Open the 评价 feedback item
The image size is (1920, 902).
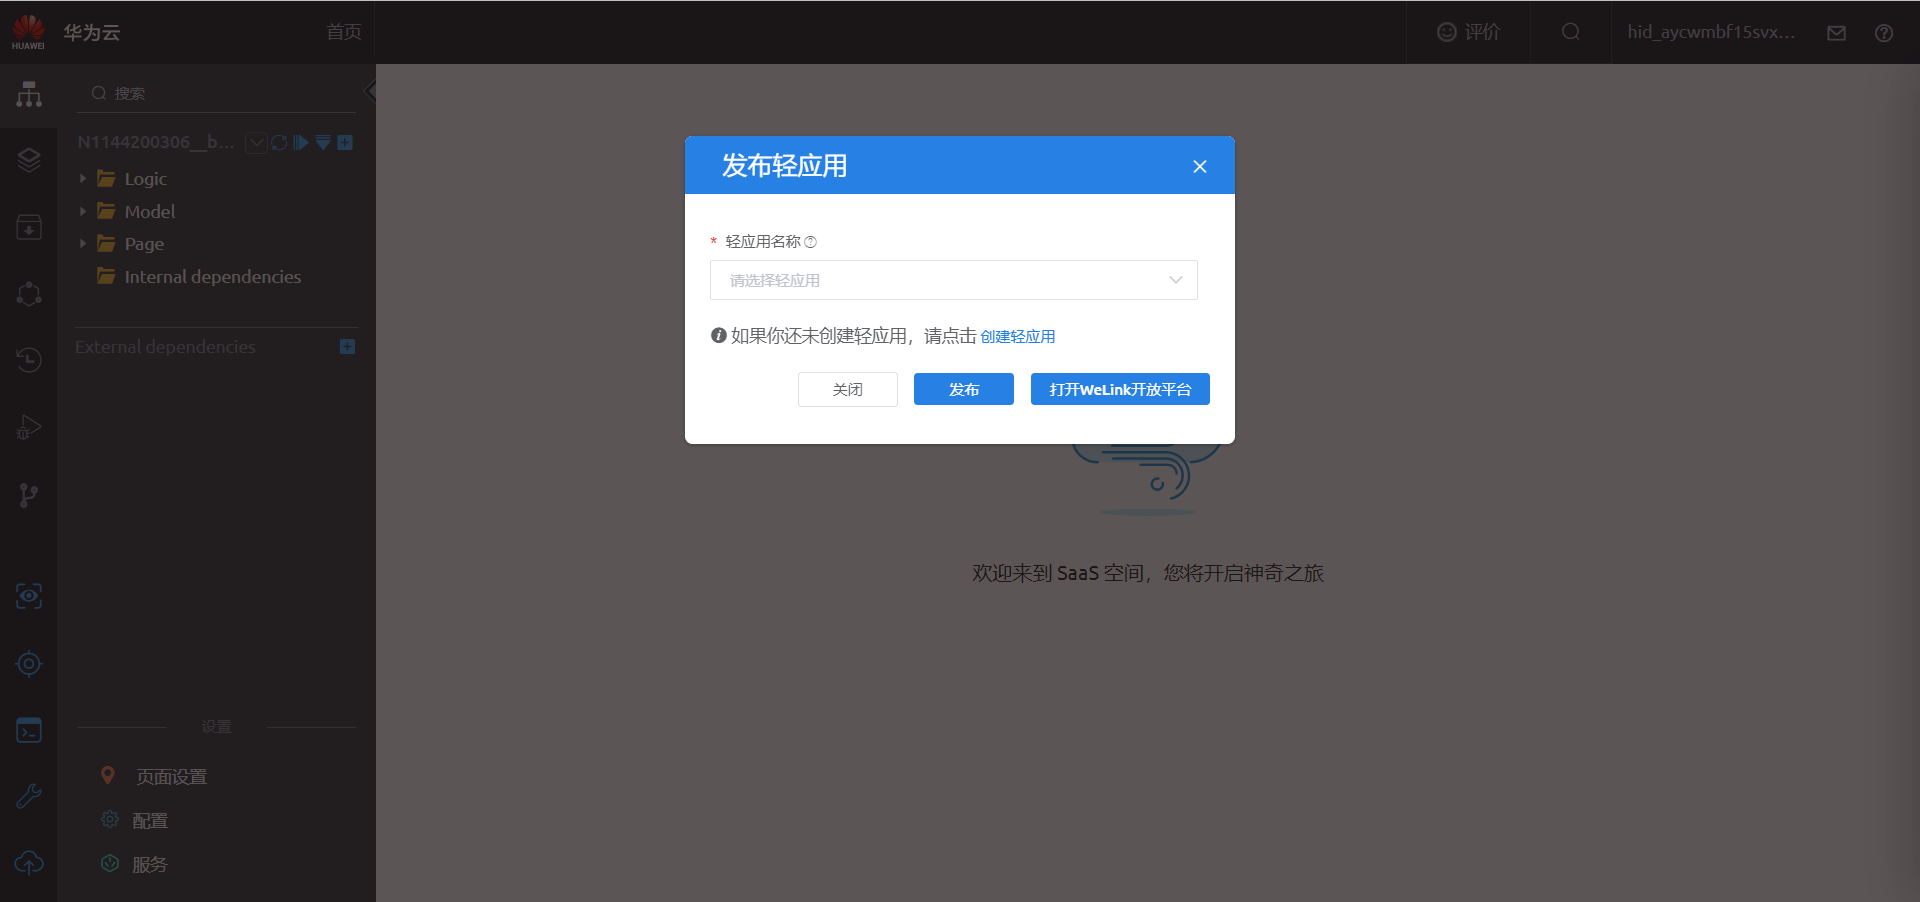click(x=1470, y=31)
